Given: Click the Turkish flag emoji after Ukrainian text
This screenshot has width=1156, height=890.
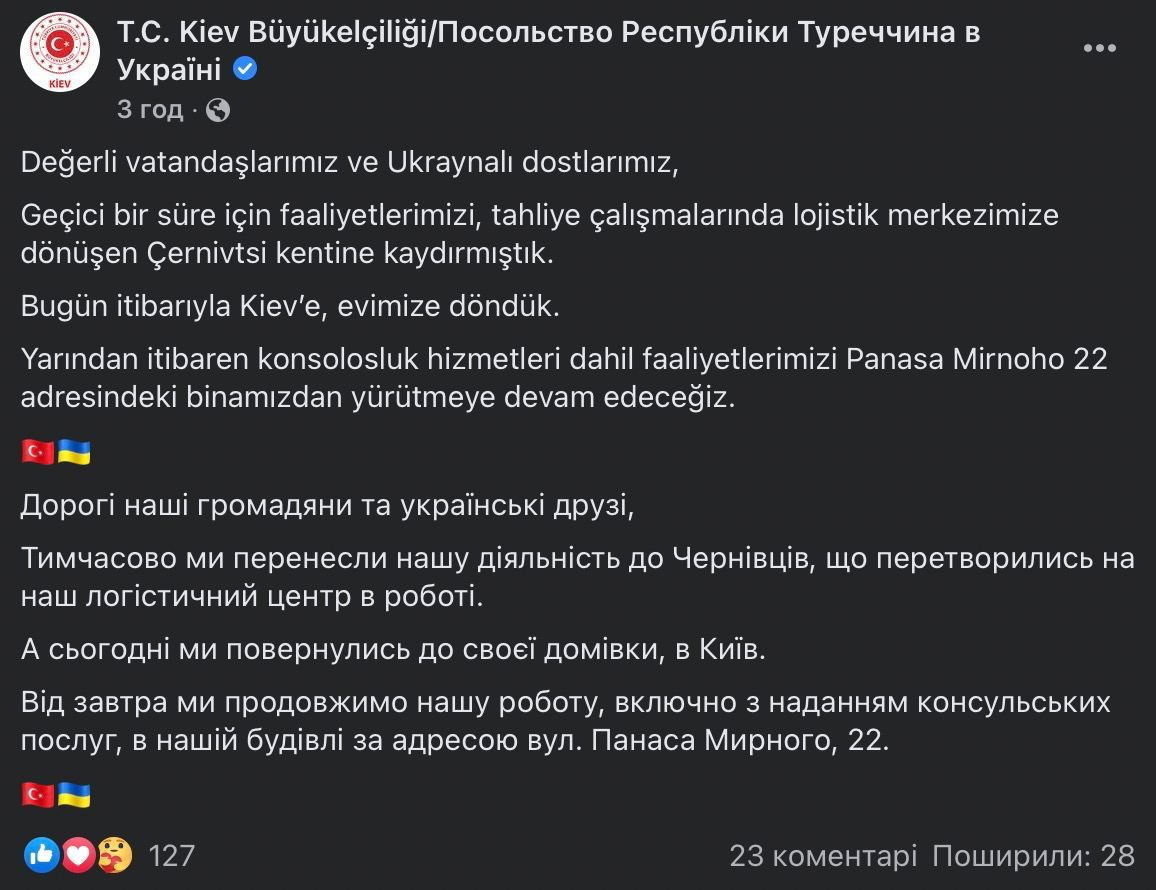Looking at the screenshot, I should click(x=38, y=795).
